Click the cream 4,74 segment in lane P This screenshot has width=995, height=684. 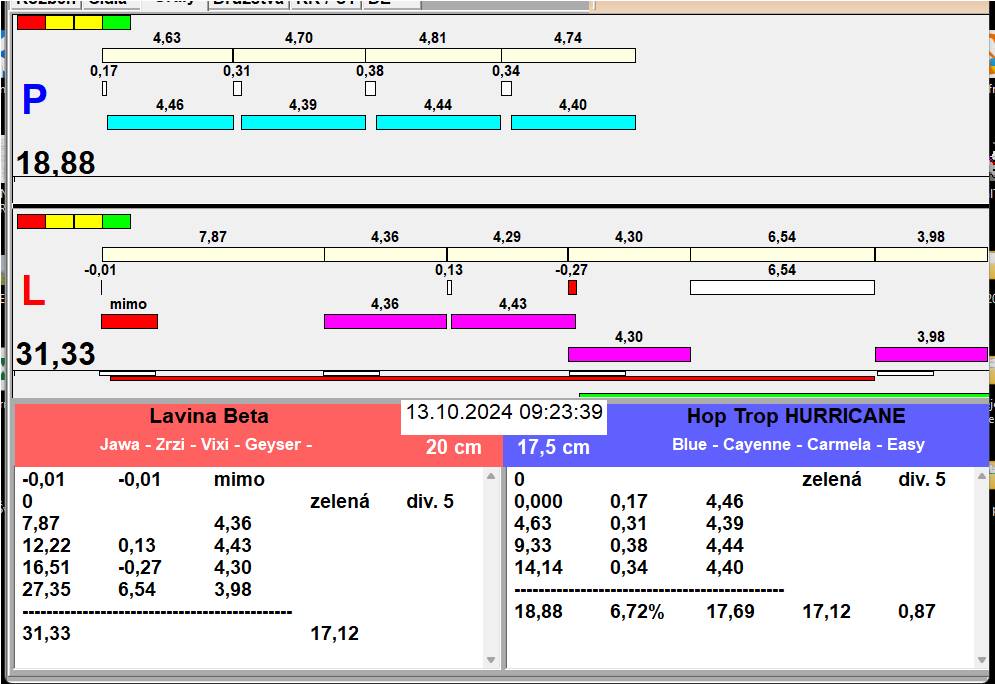click(569, 55)
